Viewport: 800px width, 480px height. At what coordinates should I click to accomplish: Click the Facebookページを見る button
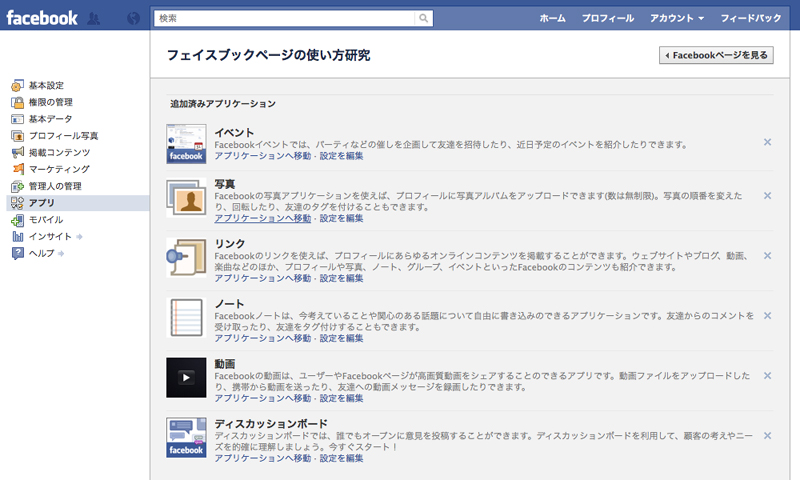[716, 55]
